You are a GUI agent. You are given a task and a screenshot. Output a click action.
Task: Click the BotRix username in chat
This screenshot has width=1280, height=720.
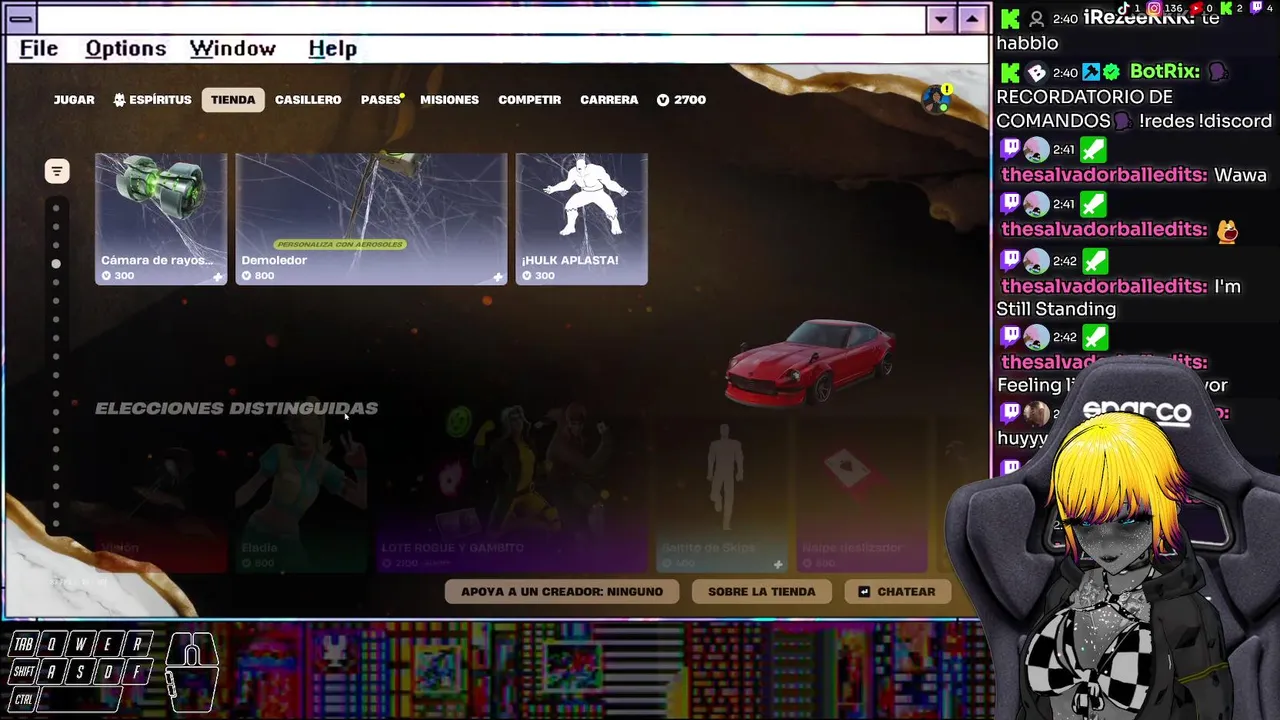[x=1165, y=72]
